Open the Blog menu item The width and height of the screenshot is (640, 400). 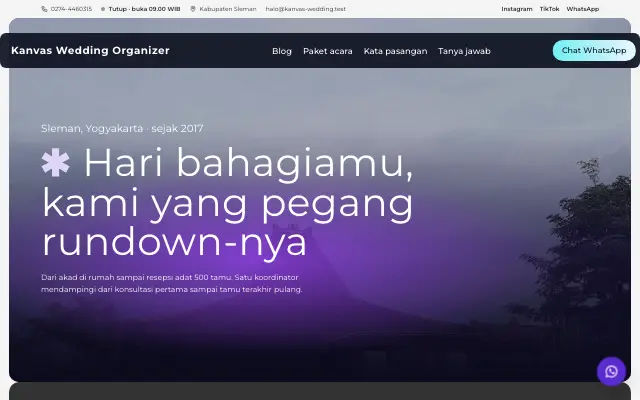[x=282, y=51]
